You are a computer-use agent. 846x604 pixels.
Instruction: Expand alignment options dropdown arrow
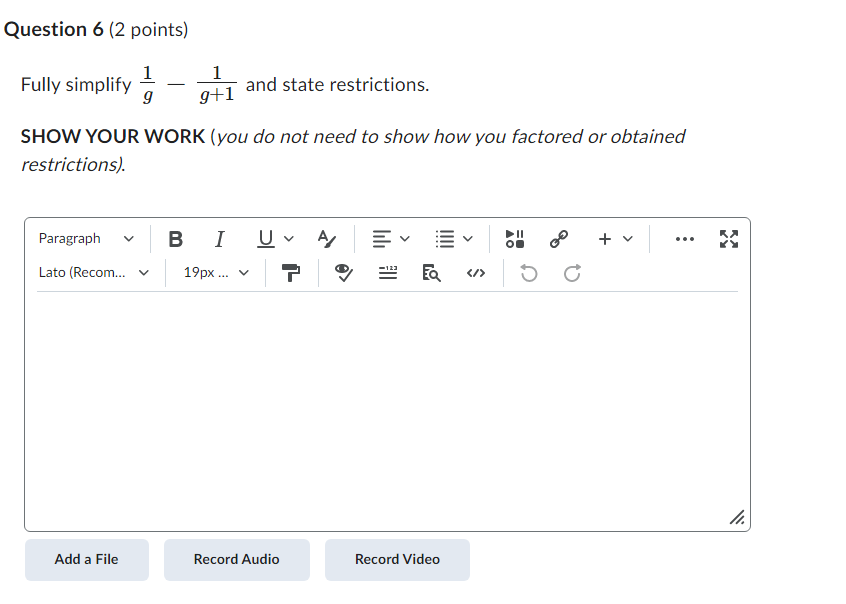point(405,239)
